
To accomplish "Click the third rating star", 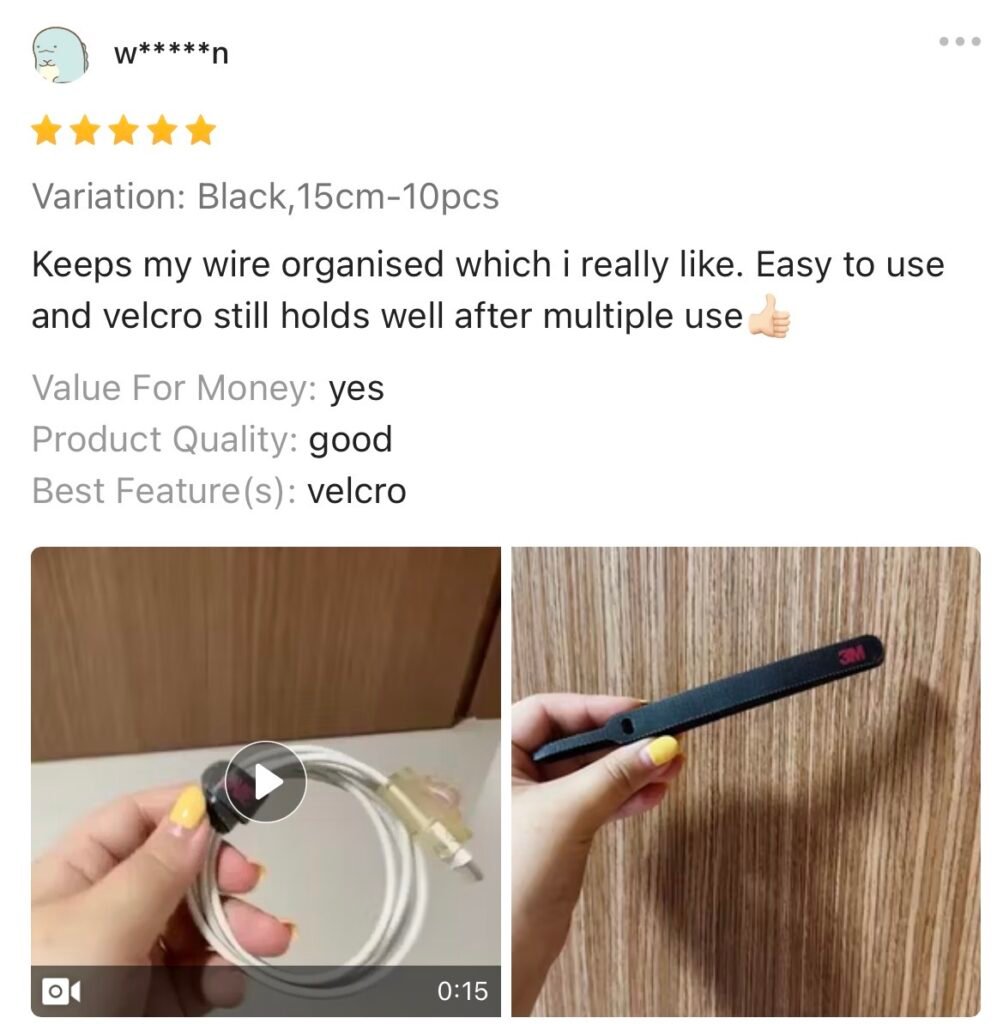I will click(123, 130).
